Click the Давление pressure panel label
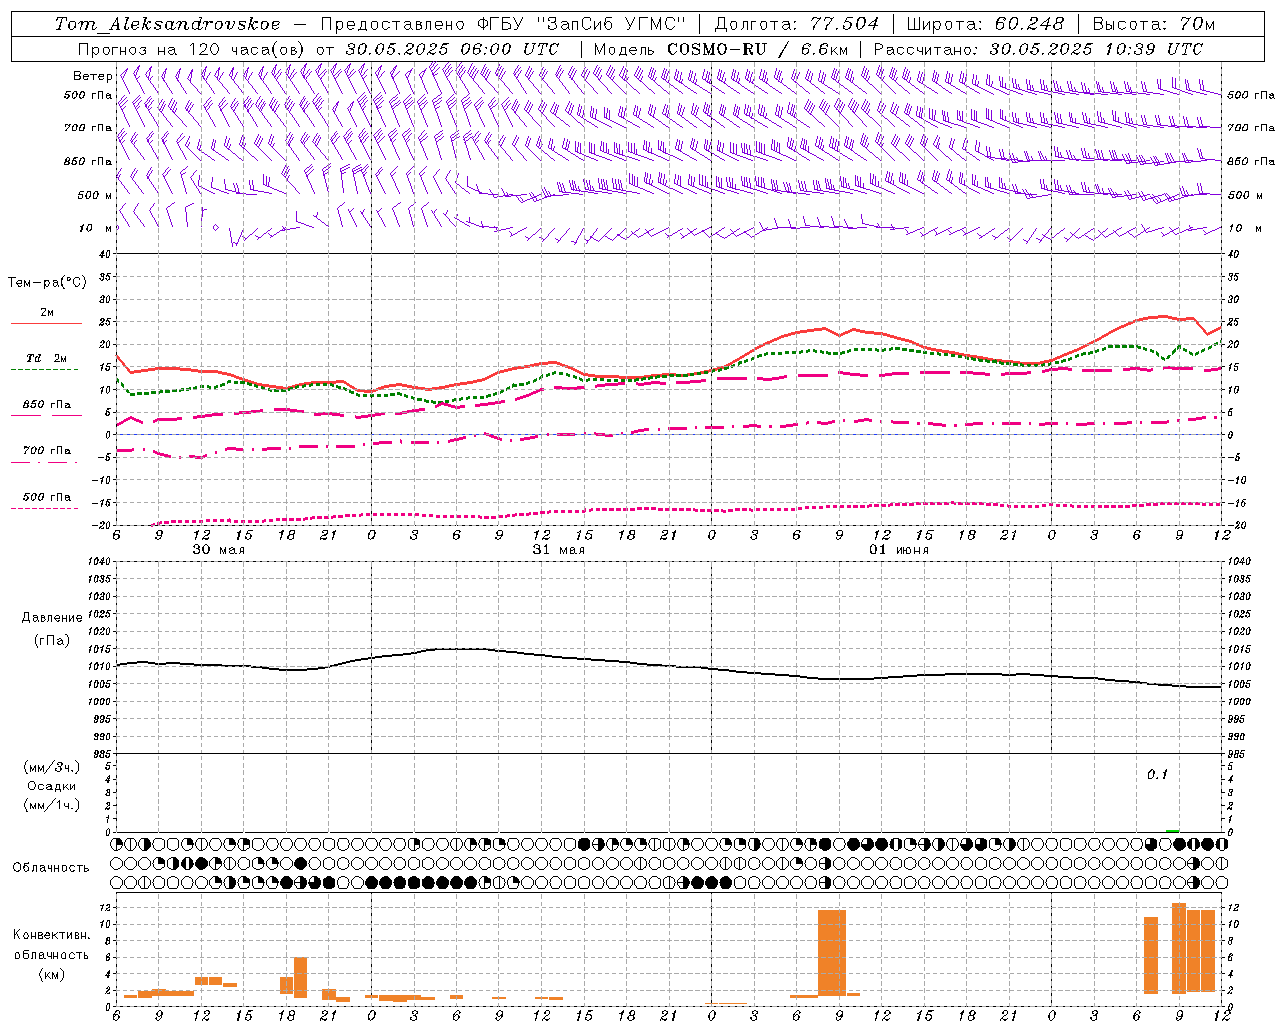1280x1024 pixels. click(51, 618)
